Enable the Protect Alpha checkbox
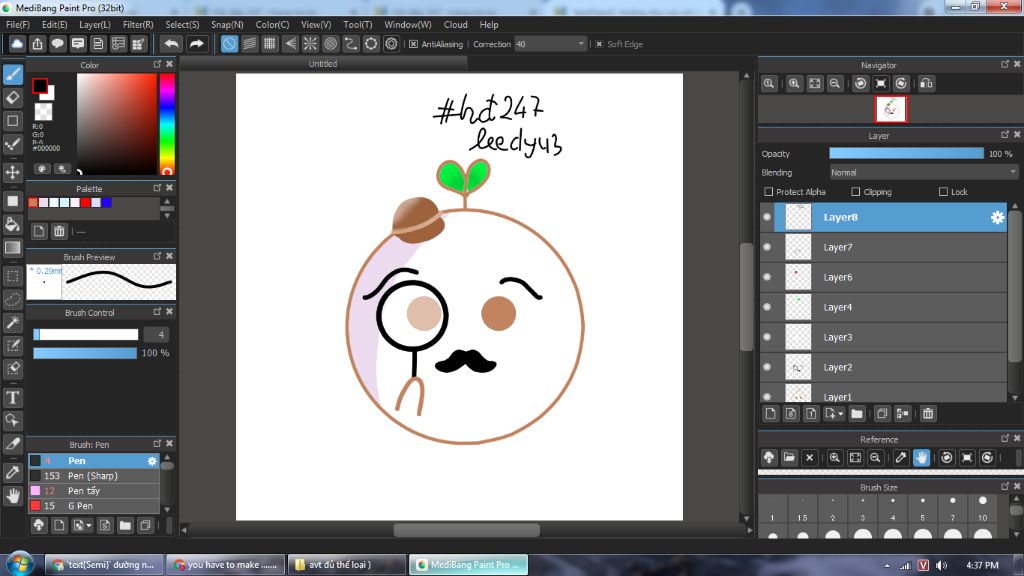 (769, 192)
